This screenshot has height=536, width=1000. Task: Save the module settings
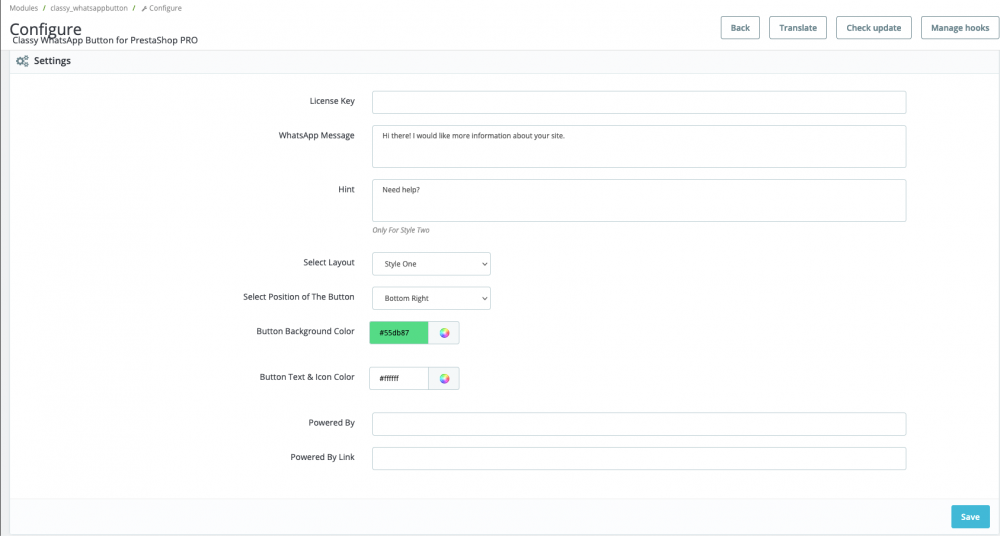969,517
